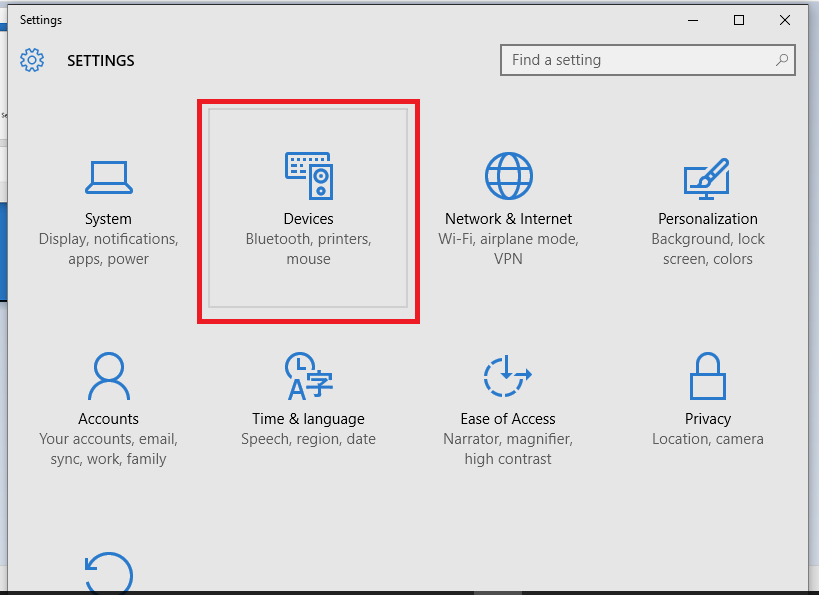This screenshot has width=819, height=595.
Task: Click 'Your accounts, email, sync, work, family'
Action: tap(109, 449)
